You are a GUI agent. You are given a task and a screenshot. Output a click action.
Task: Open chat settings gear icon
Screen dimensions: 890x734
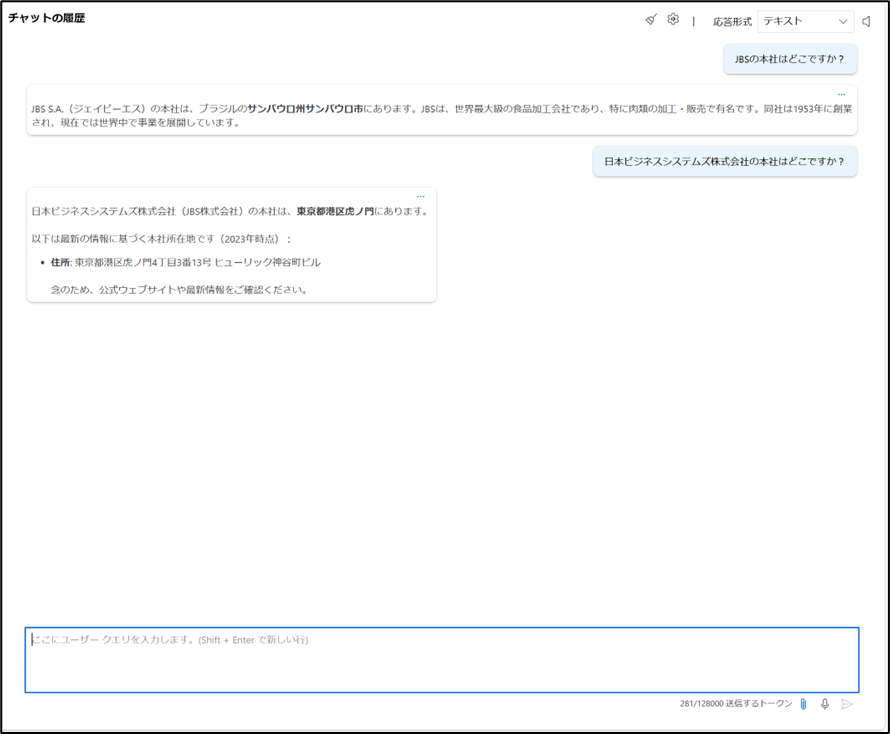673,19
